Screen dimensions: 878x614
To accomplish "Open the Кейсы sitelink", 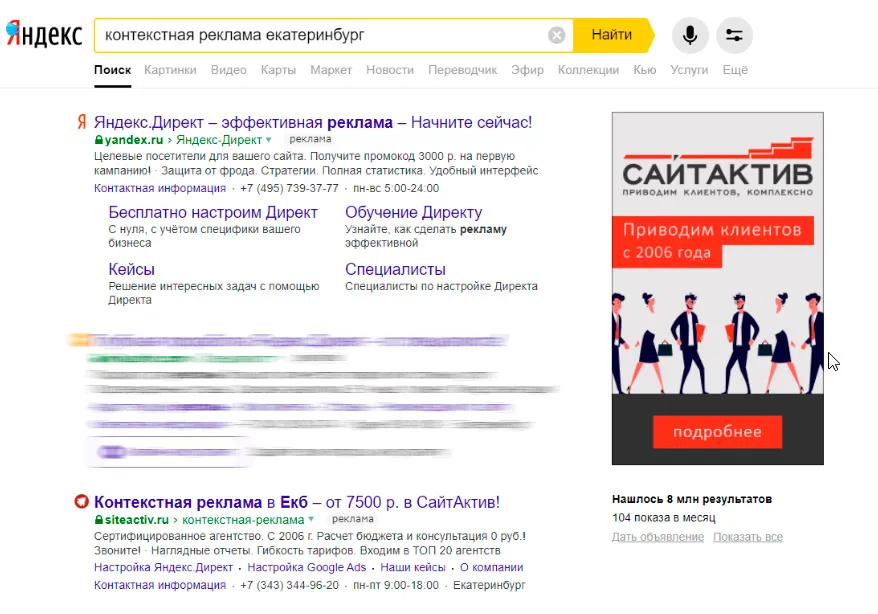I will [x=131, y=269].
